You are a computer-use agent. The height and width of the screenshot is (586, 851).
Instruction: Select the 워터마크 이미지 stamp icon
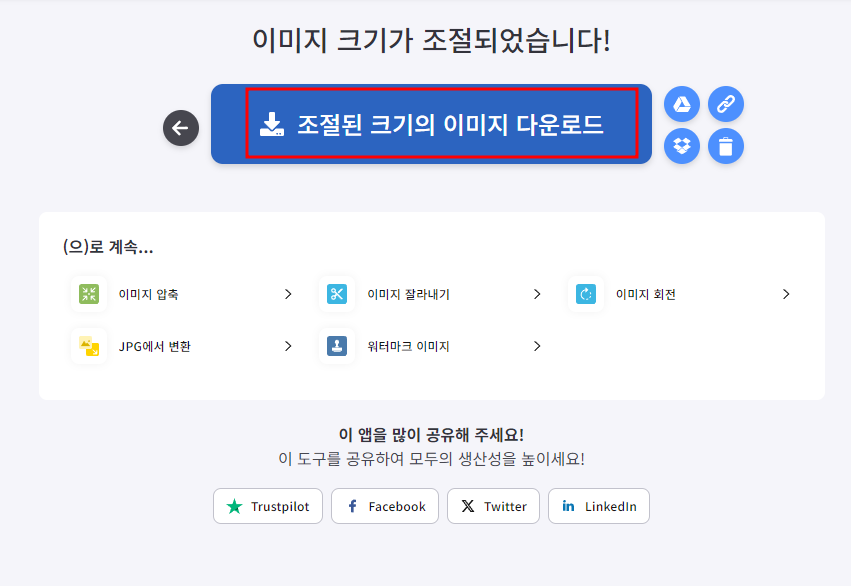pyautogui.click(x=336, y=346)
